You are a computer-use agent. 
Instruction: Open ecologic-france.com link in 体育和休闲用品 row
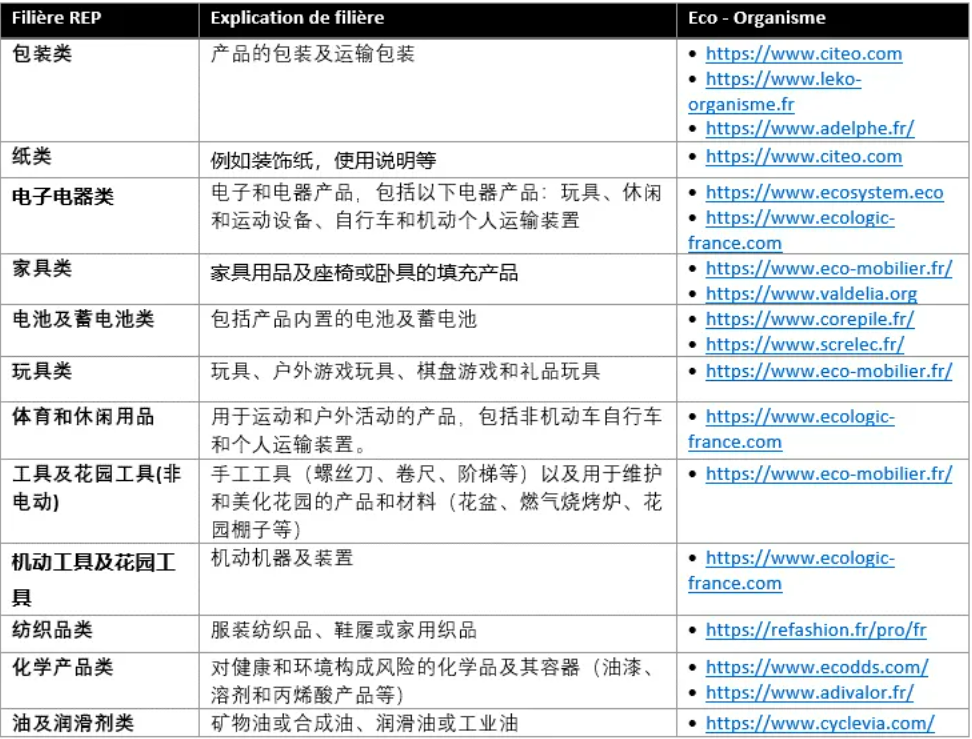pyautogui.click(x=799, y=417)
